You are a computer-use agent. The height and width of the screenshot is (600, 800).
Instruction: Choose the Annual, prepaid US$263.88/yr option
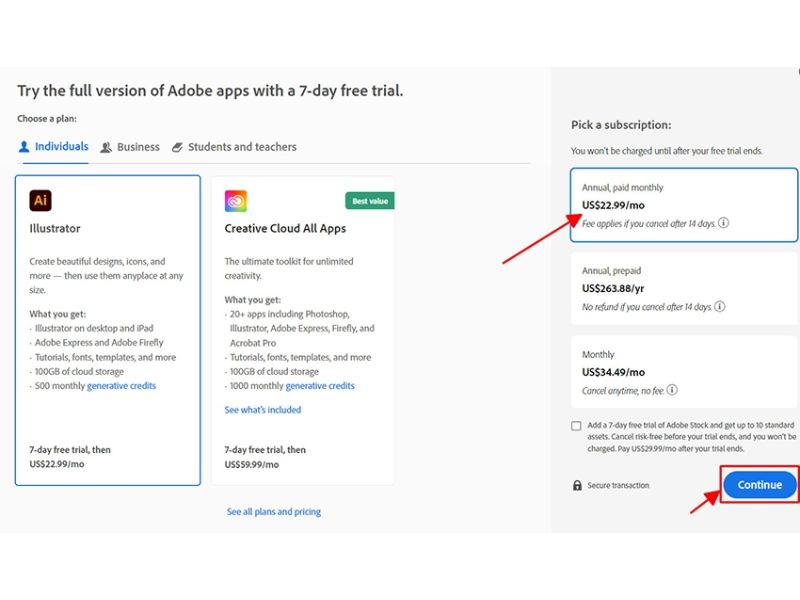684,288
